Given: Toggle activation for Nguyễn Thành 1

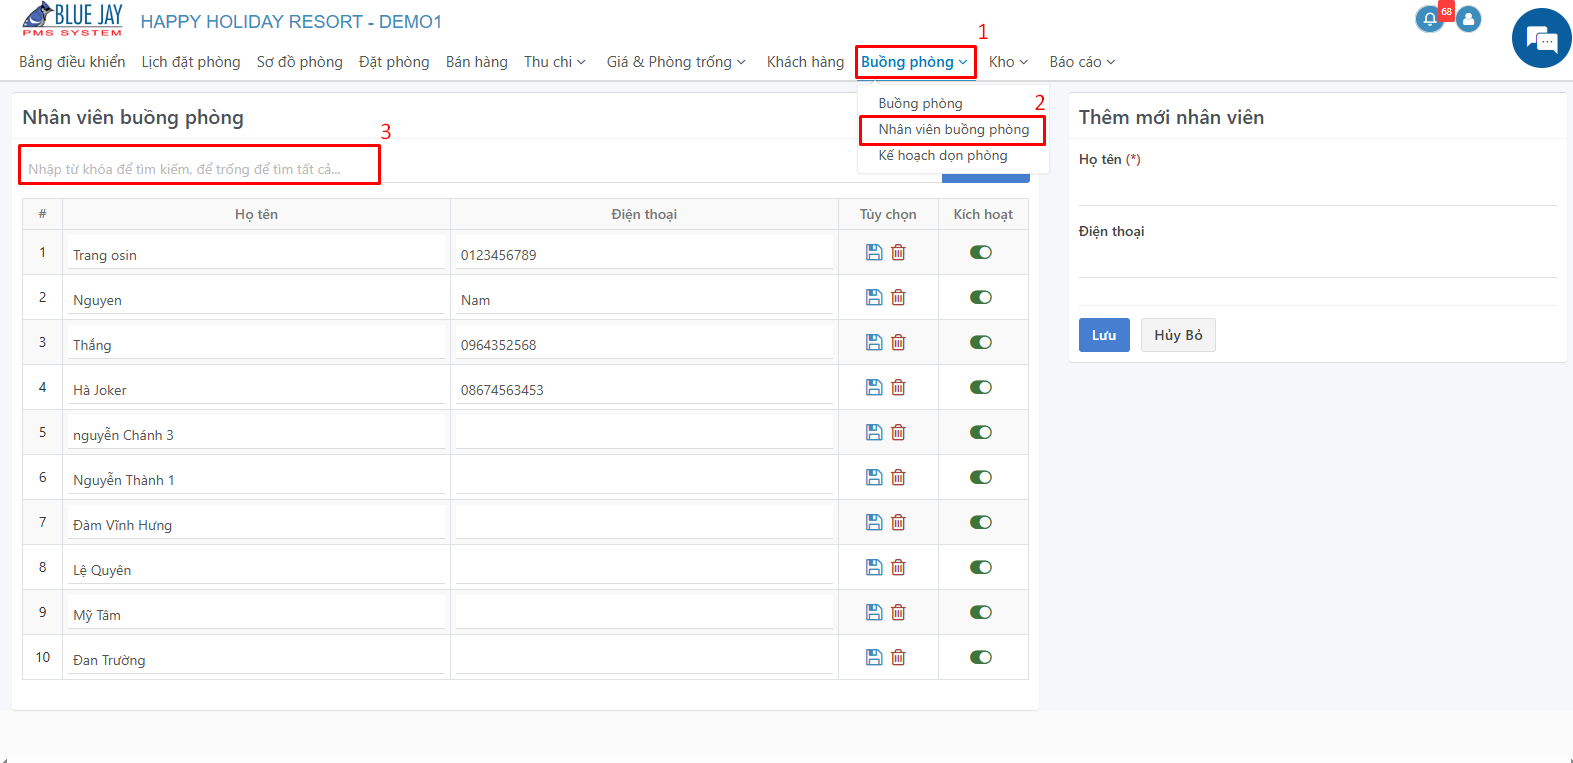Looking at the screenshot, I should pyautogui.click(x=981, y=477).
